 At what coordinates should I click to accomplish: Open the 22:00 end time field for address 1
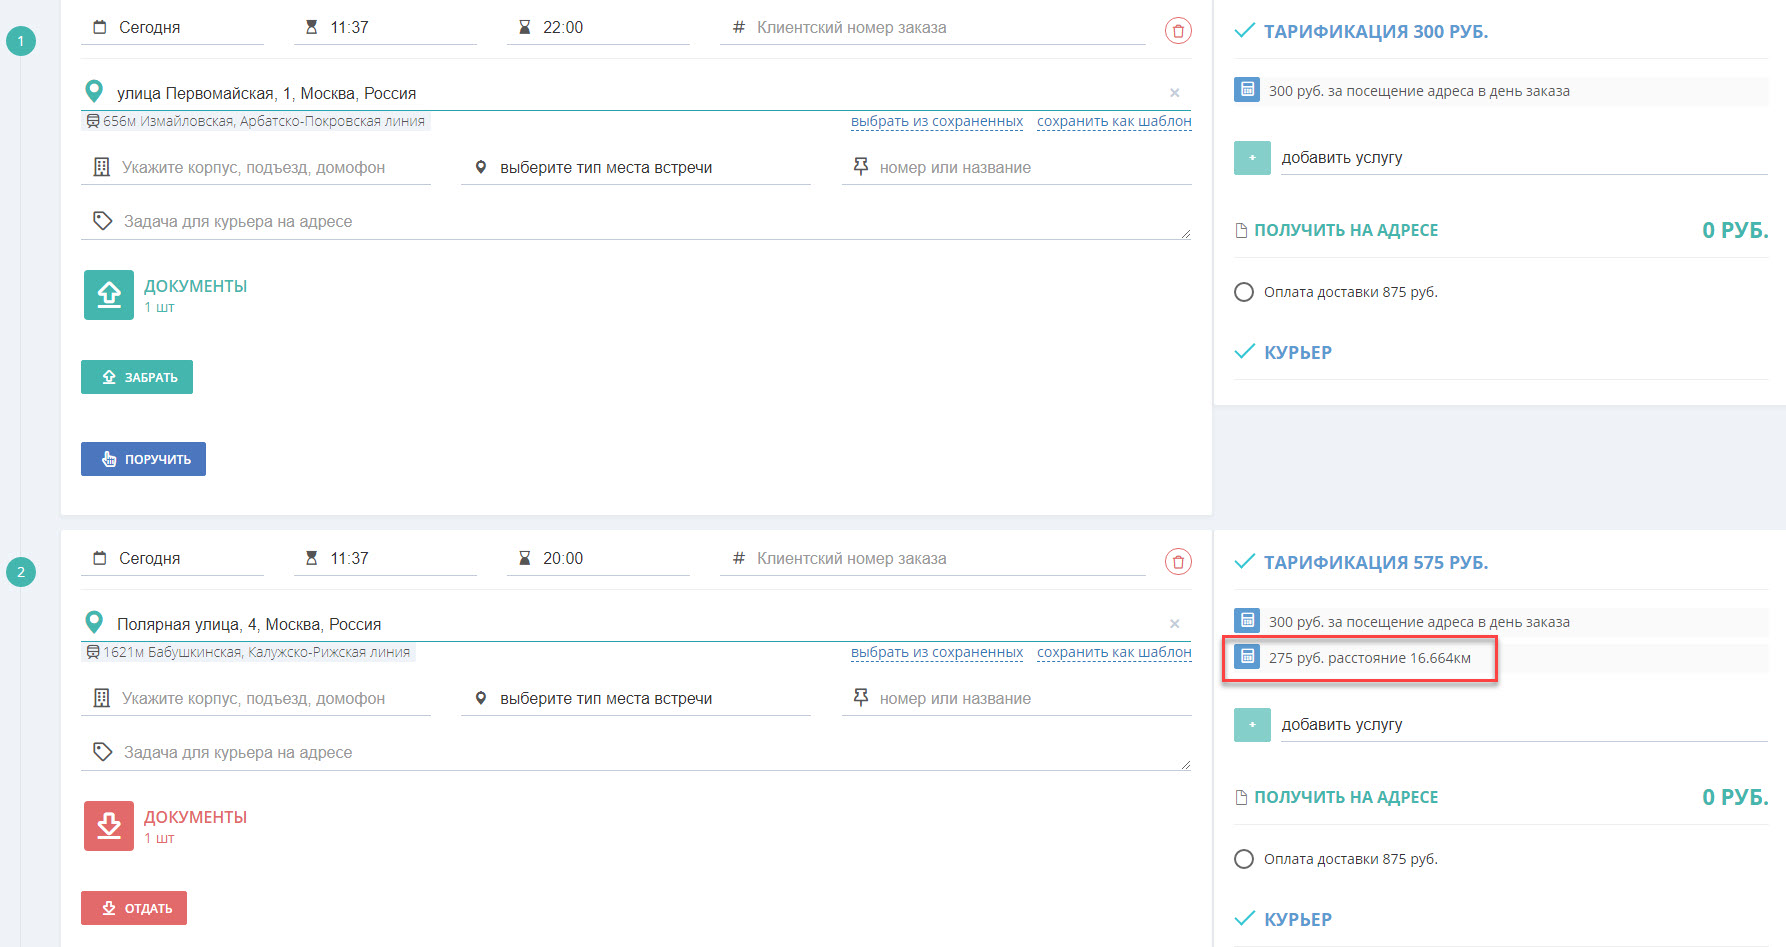coord(598,28)
